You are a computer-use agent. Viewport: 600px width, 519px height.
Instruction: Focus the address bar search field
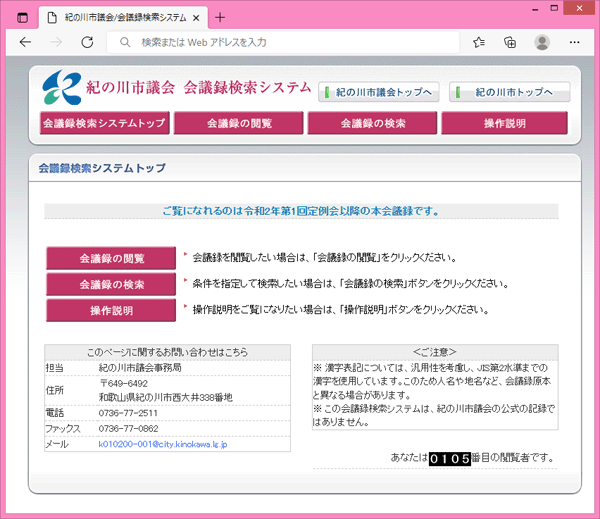click(x=283, y=42)
